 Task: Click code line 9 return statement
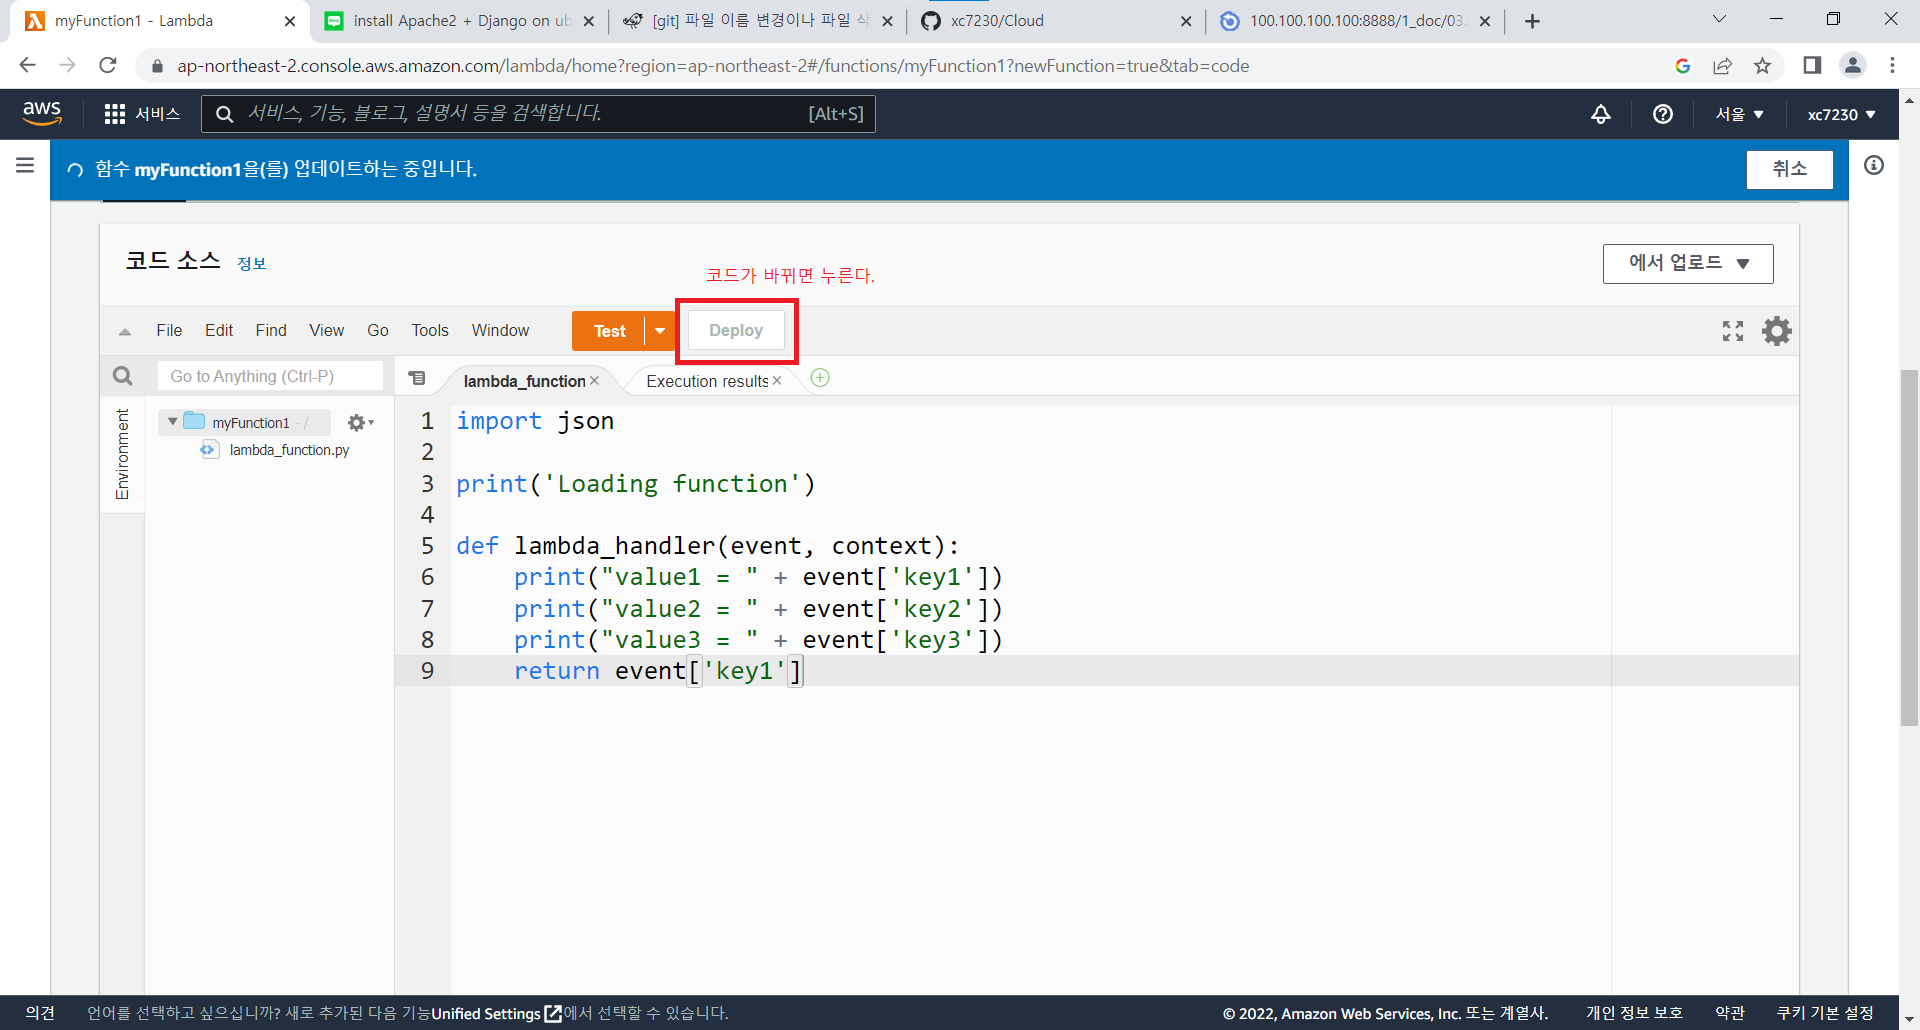pyautogui.click(x=658, y=671)
